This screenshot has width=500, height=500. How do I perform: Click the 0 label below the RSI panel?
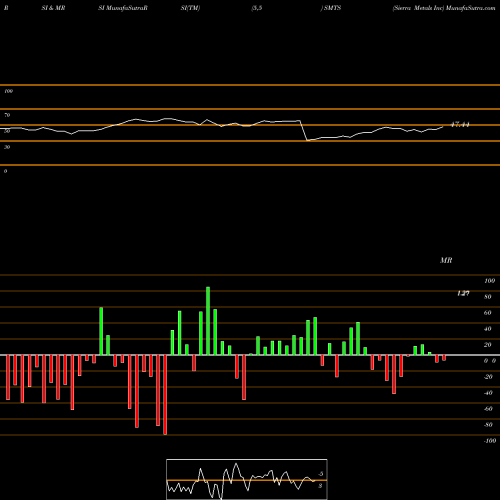pyautogui.click(x=5, y=171)
